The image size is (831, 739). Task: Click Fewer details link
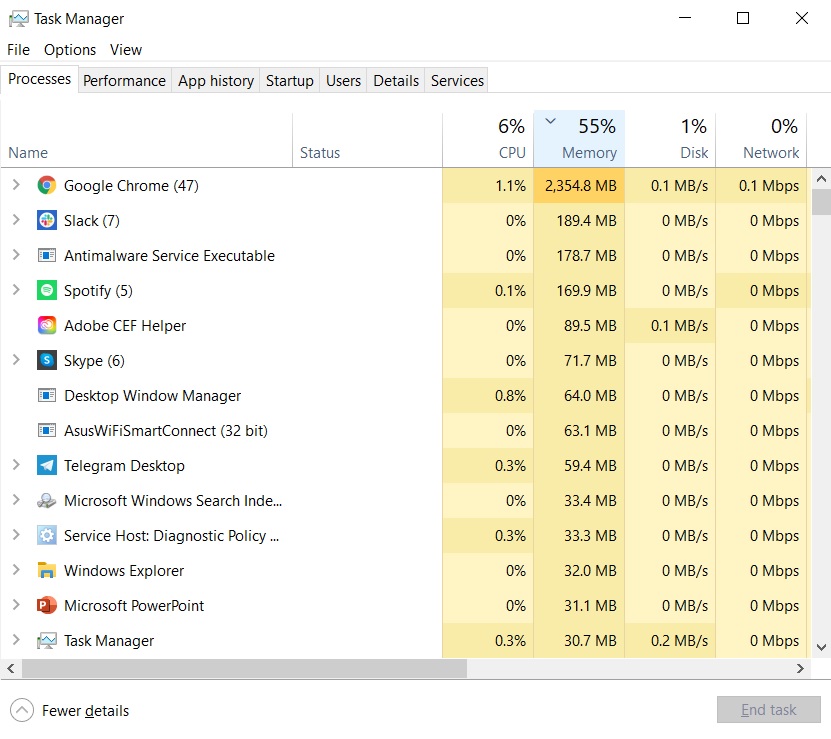[85, 711]
